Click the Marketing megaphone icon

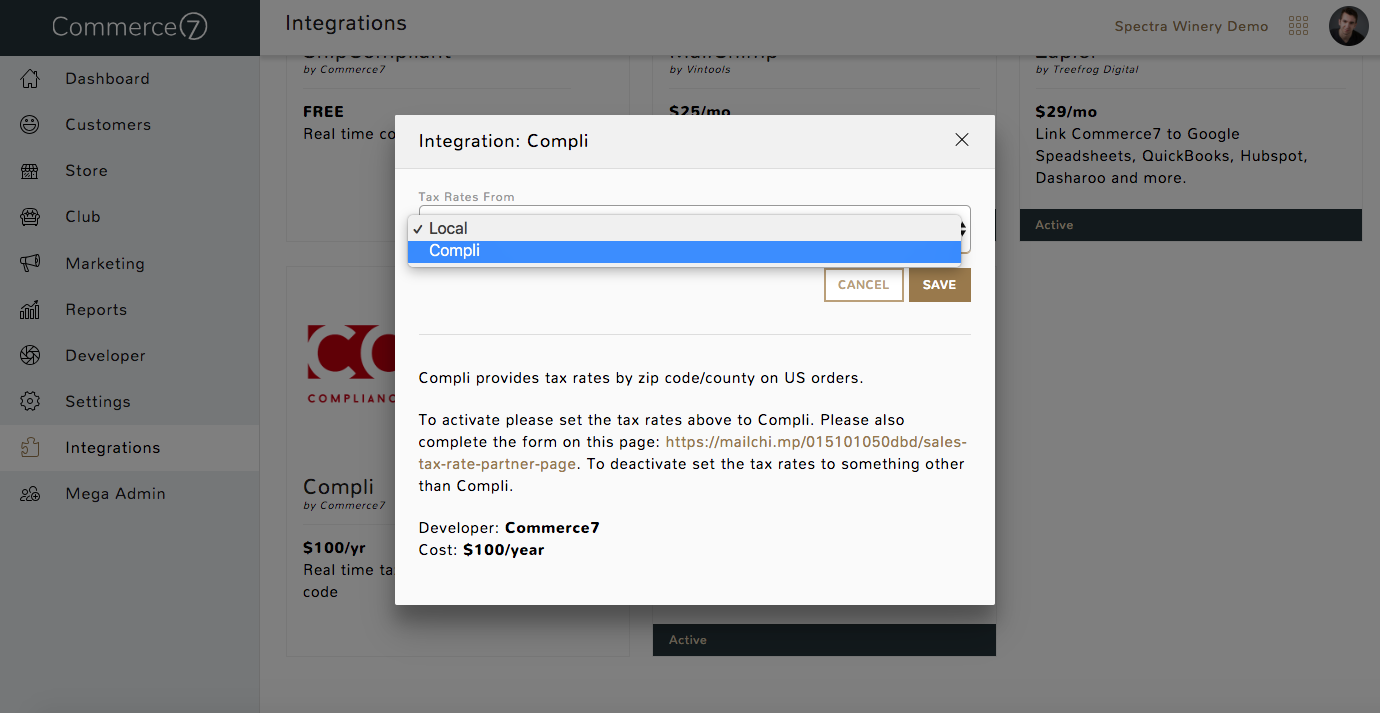pos(30,264)
